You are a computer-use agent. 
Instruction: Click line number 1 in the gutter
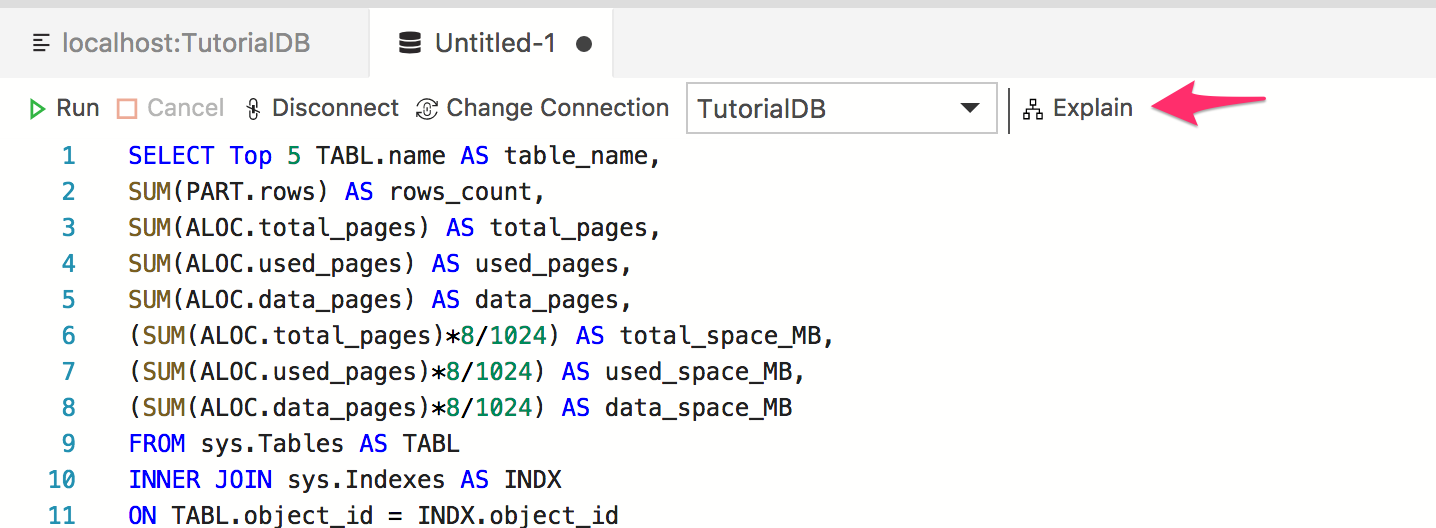click(x=68, y=156)
